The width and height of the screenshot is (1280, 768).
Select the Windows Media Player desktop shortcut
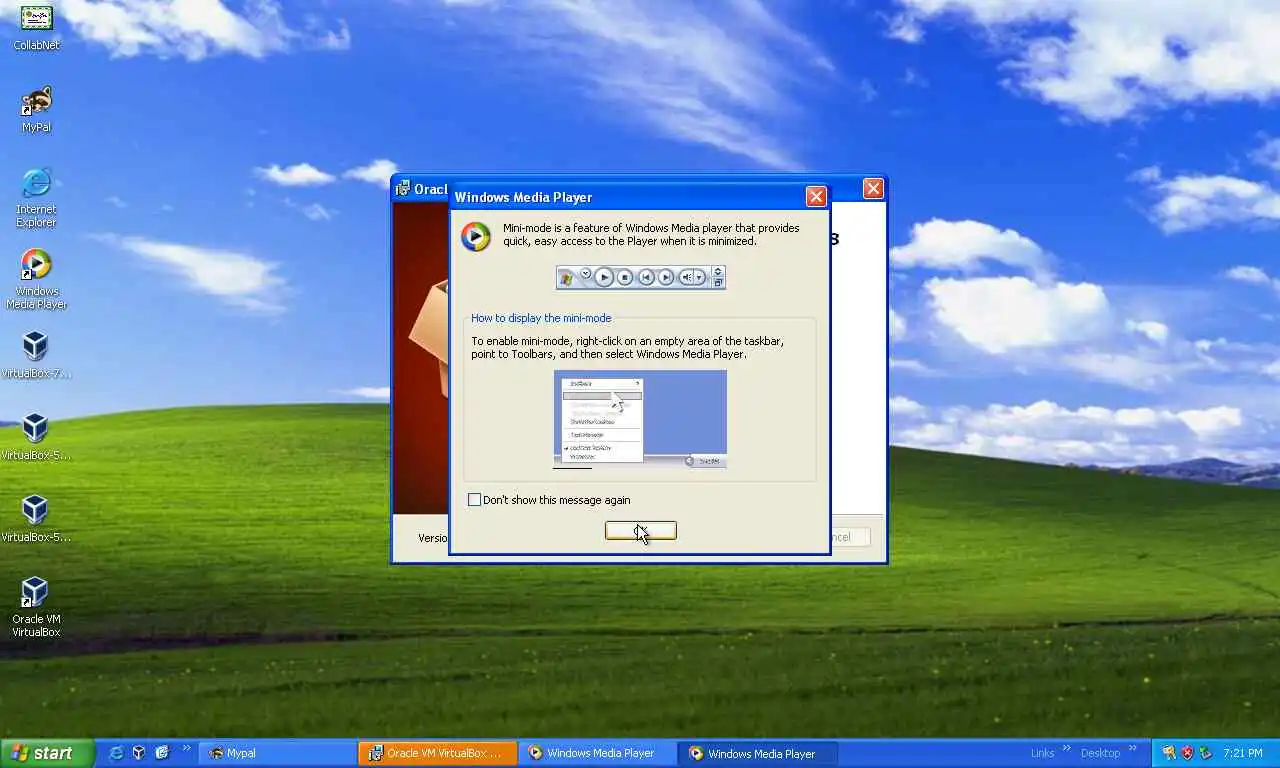click(36, 279)
